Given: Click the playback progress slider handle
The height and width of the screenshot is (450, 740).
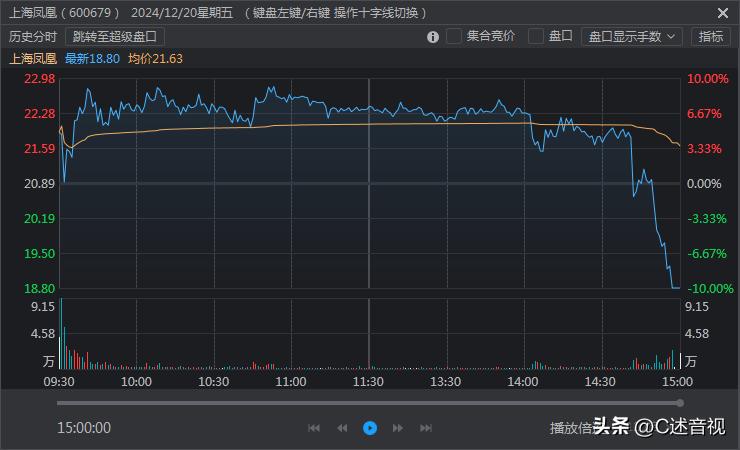Looking at the screenshot, I should click(680, 403).
